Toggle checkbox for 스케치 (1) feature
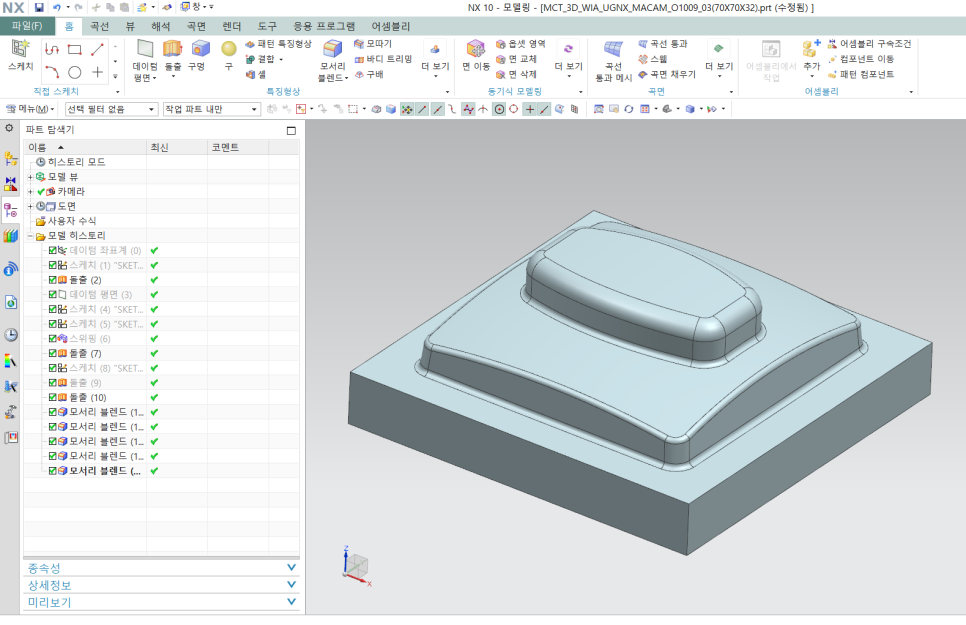Image resolution: width=966 pixels, height=625 pixels. coord(53,265)
